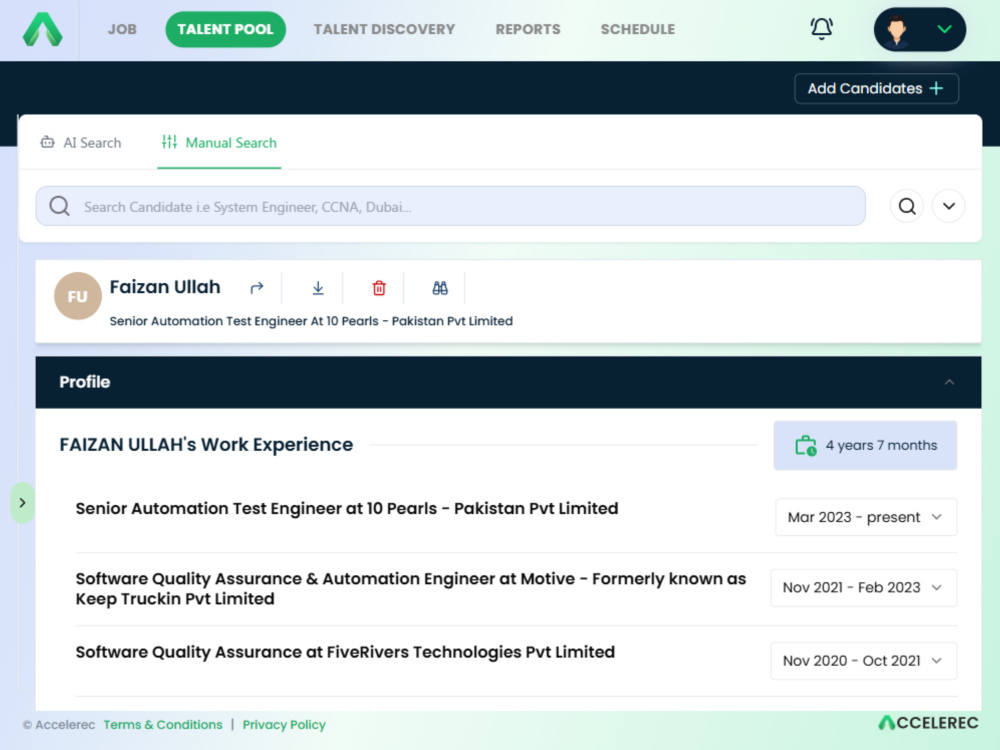Select the Manual Search tab
1000x750 pixels.
tap(219, 143)
